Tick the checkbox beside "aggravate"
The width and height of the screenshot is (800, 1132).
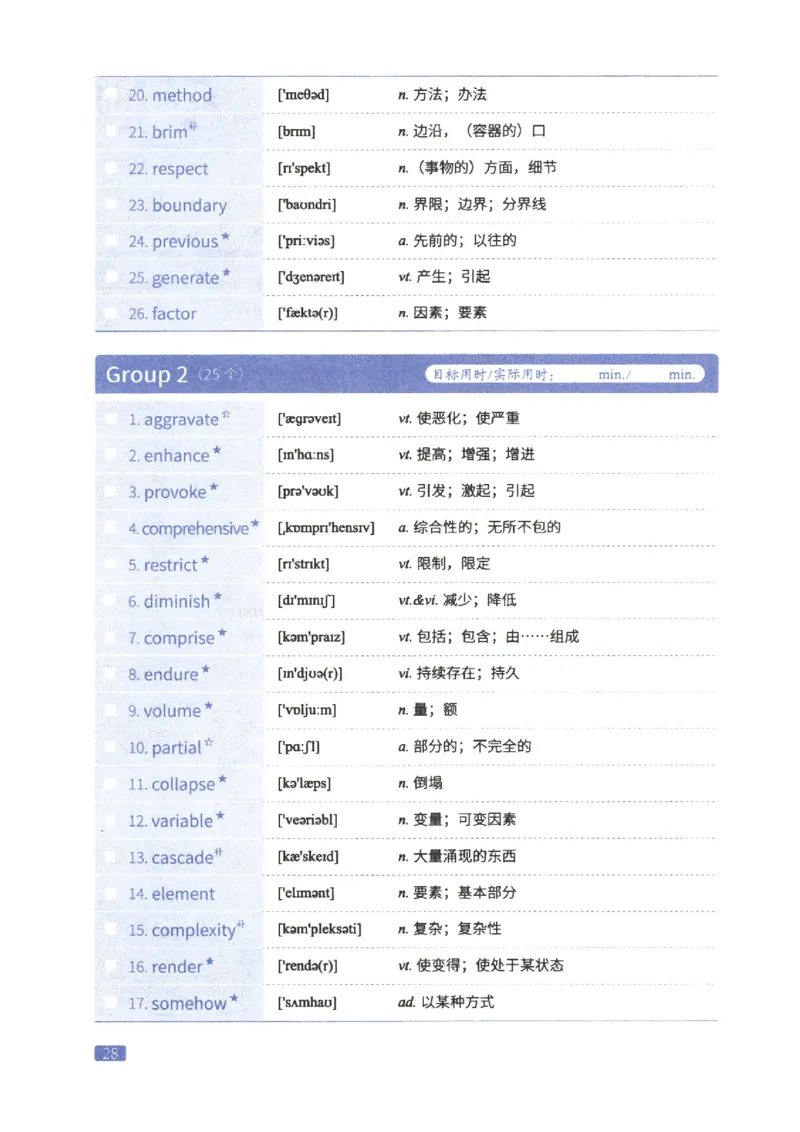[x=110, y=419]
